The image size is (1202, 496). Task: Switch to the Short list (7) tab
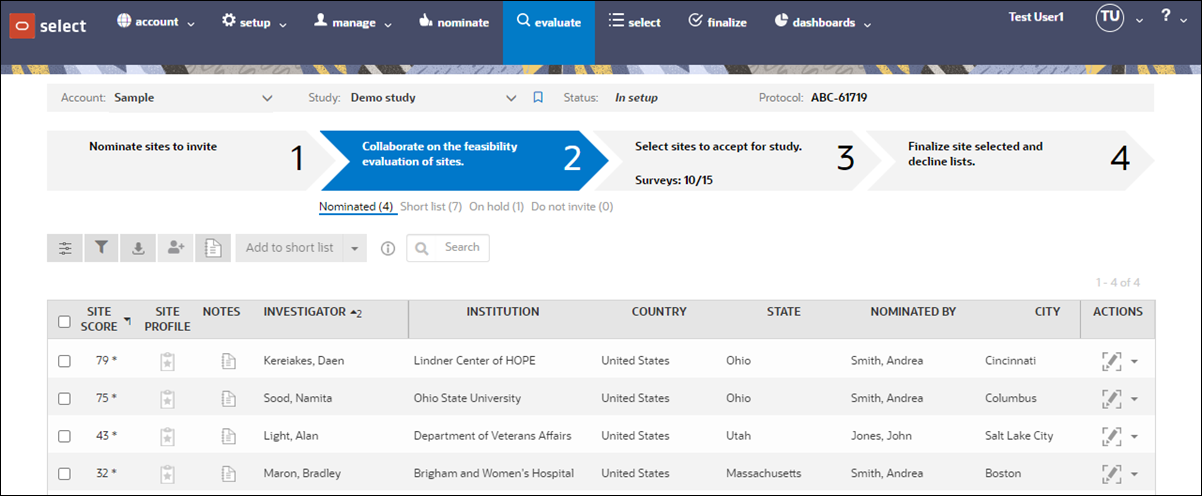coord(431,207)
